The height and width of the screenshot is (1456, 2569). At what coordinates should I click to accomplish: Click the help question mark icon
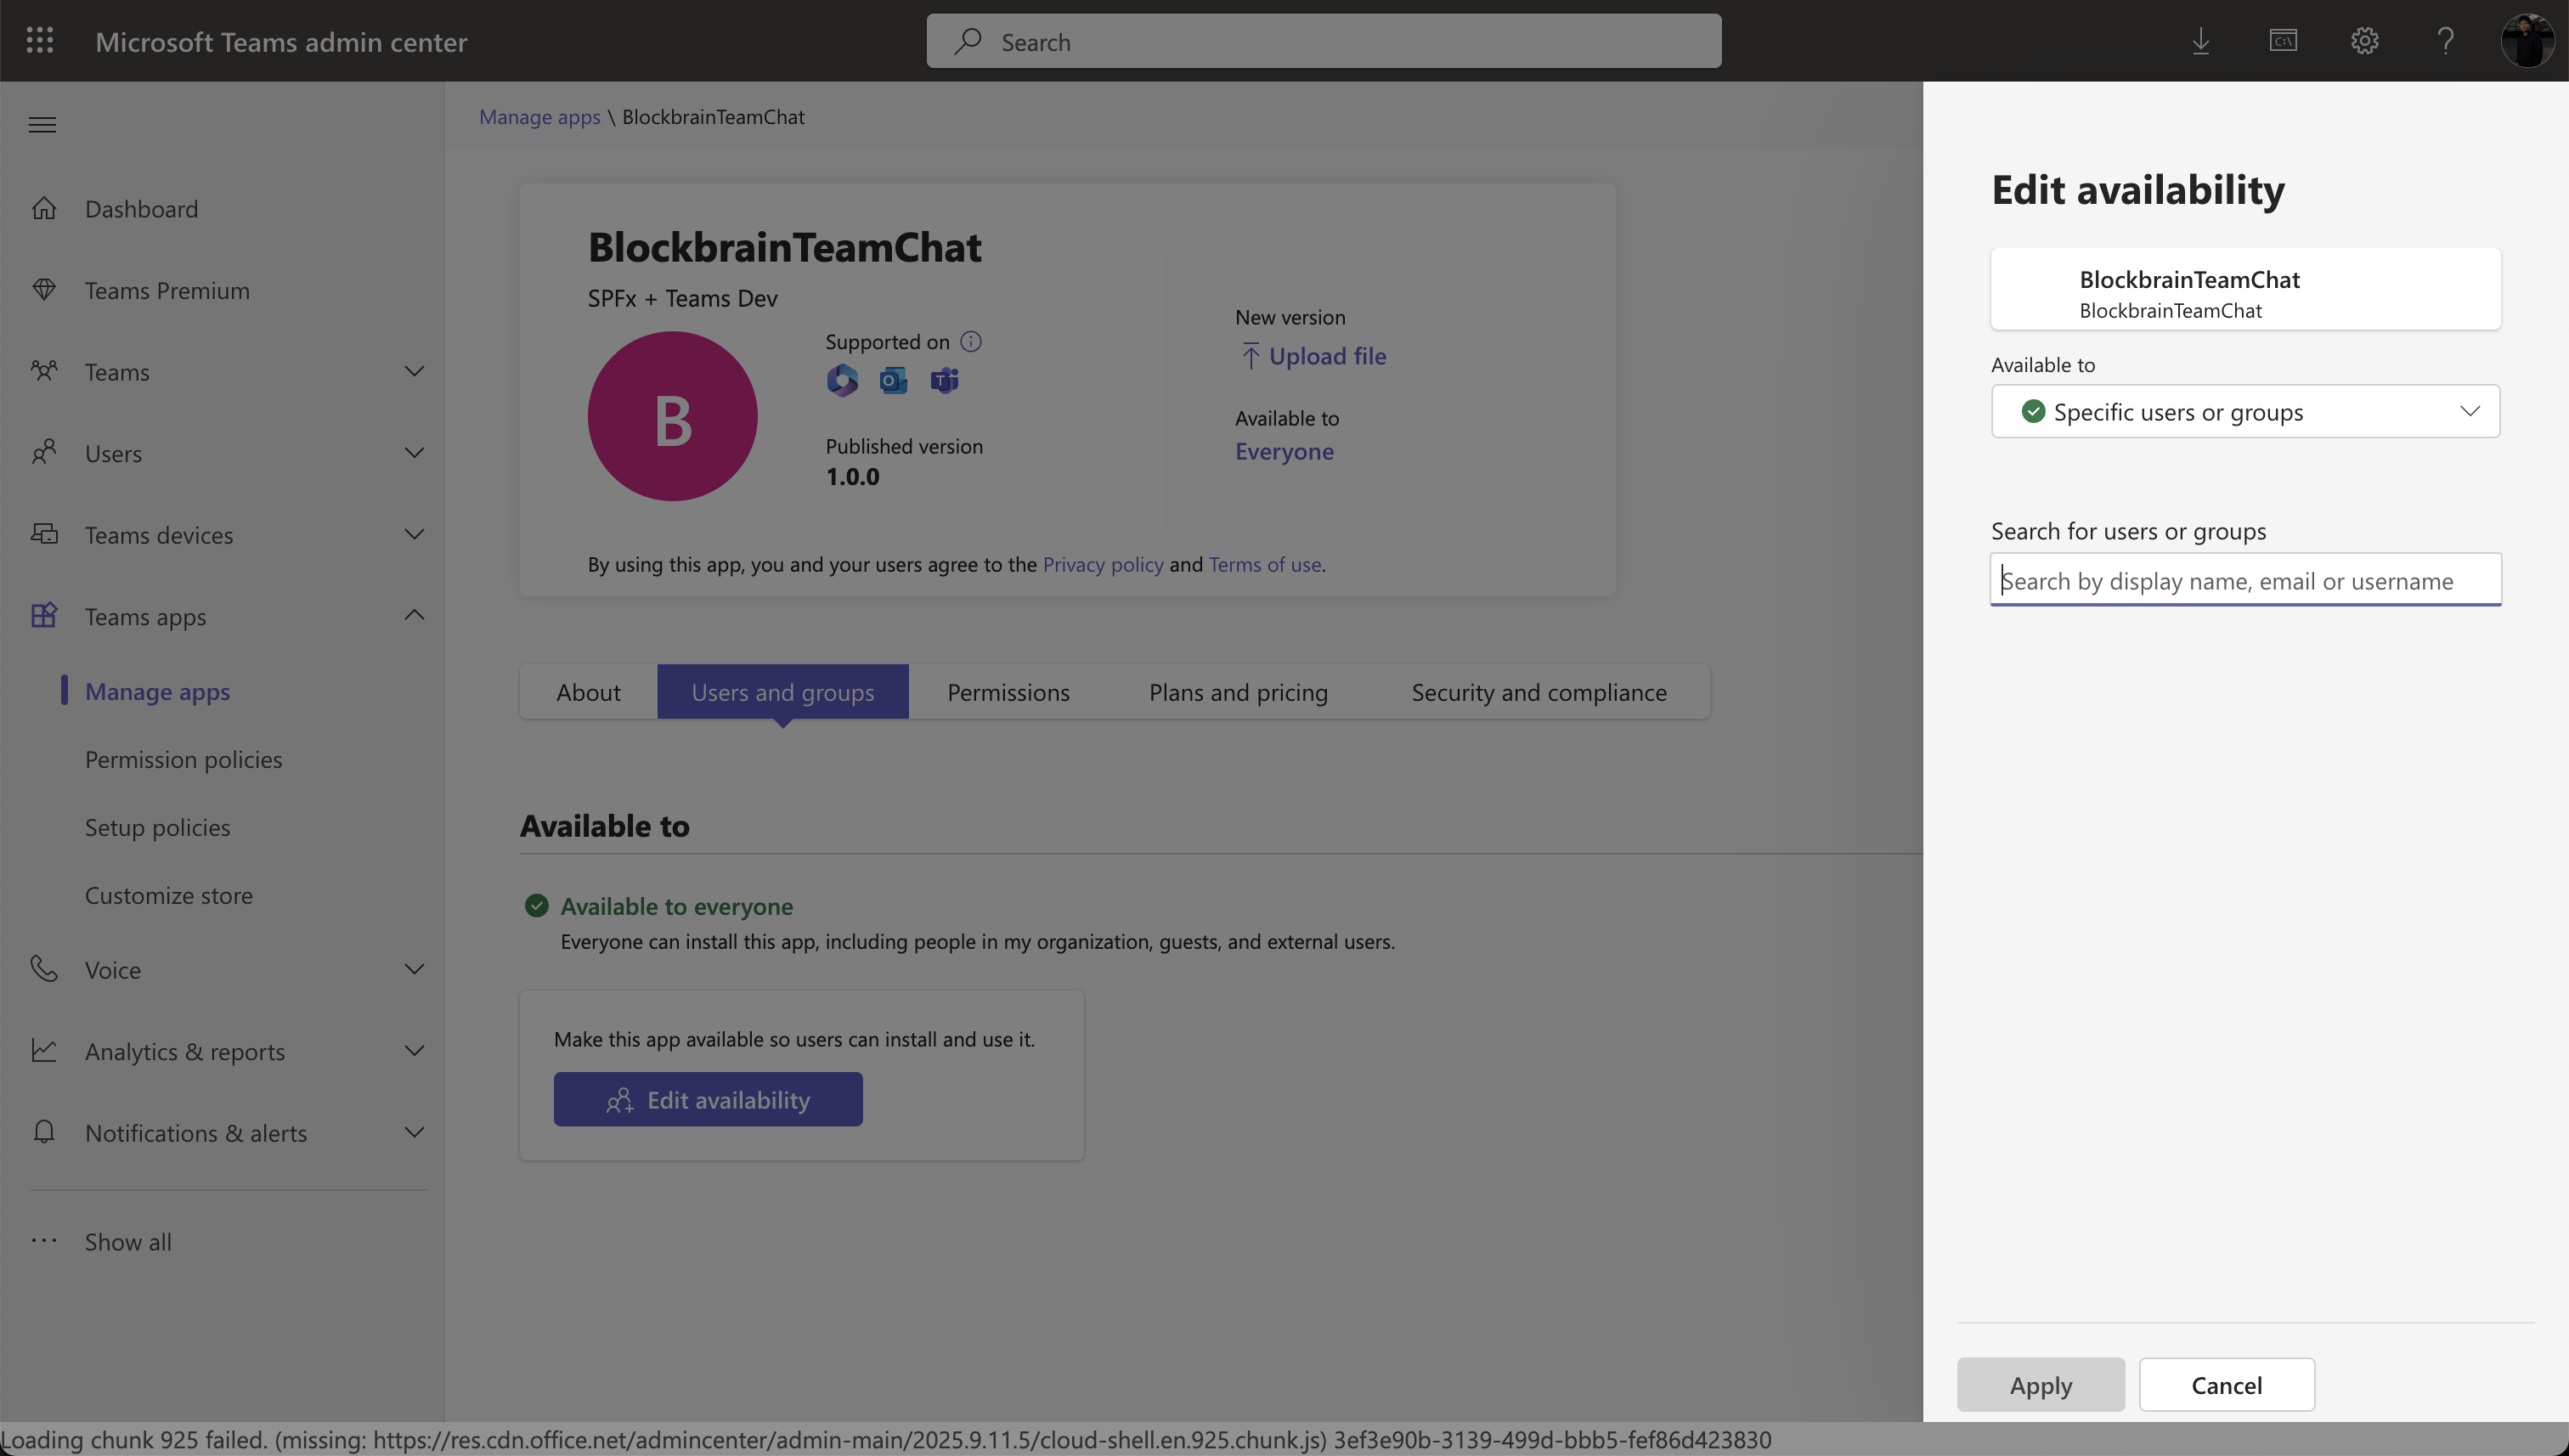click(x=2445, y=41)
